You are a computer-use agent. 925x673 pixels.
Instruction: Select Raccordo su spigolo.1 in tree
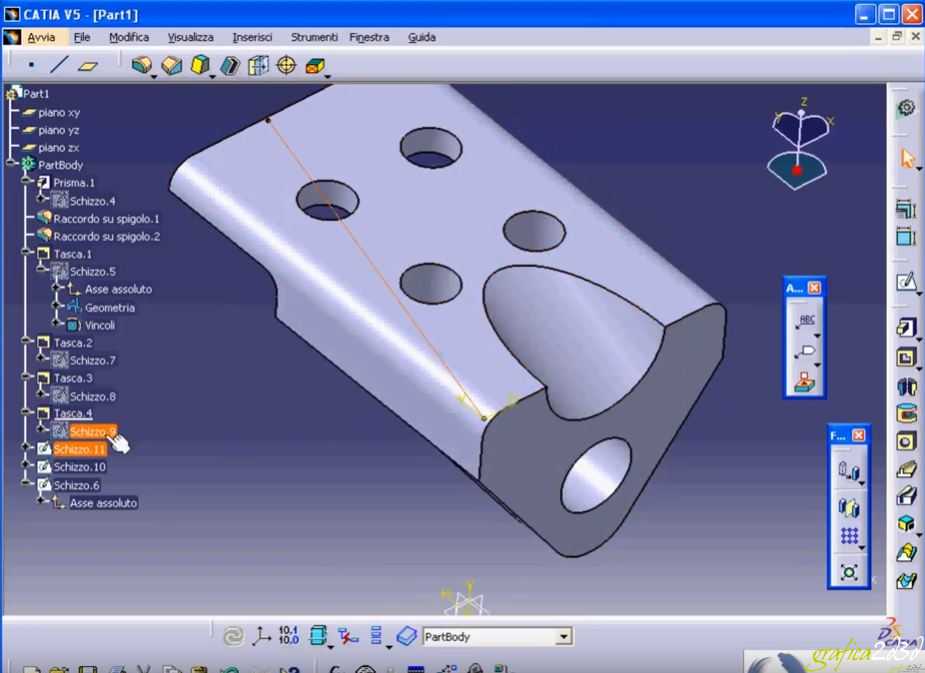(x=106, y=218)
